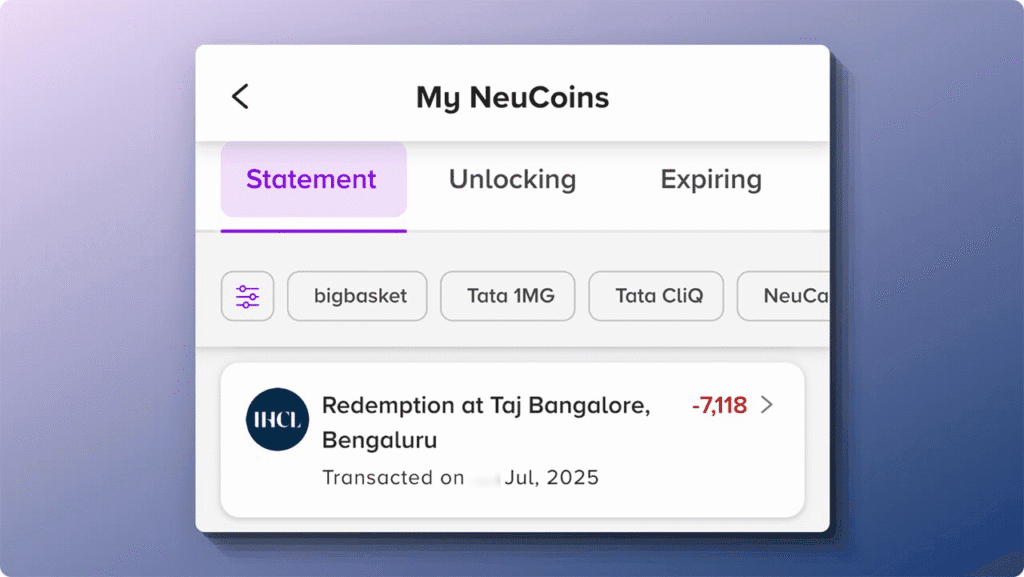Select the partially visible NeuCa chip
This screenshot has width=1024, height=577.
tap(784, 296)
